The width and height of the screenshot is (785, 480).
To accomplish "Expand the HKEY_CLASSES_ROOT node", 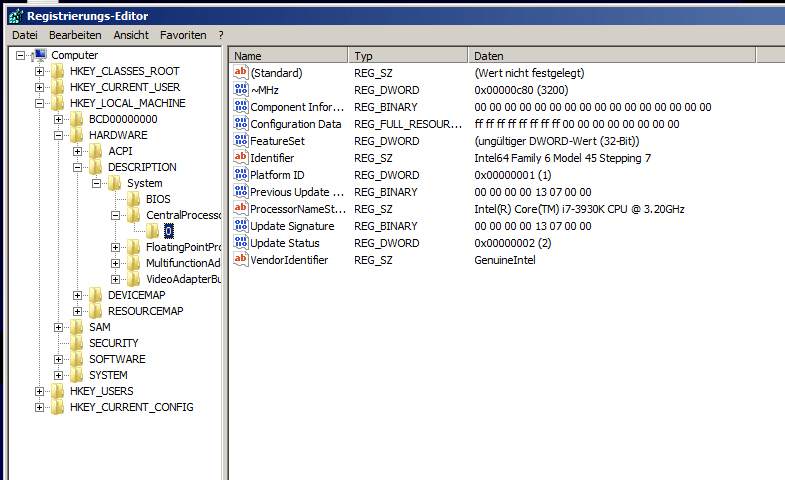I will click(x=40, y=71).
